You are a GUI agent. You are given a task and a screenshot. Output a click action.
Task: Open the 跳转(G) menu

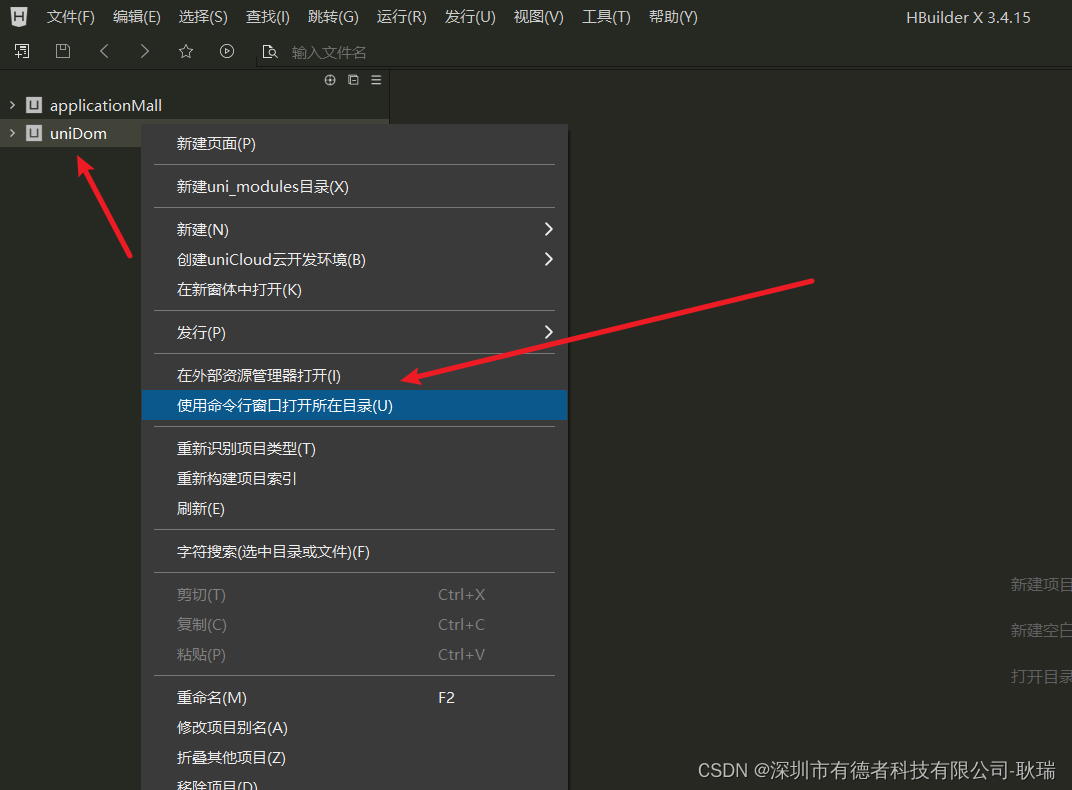pyautogui.click(x=333, y=17)
